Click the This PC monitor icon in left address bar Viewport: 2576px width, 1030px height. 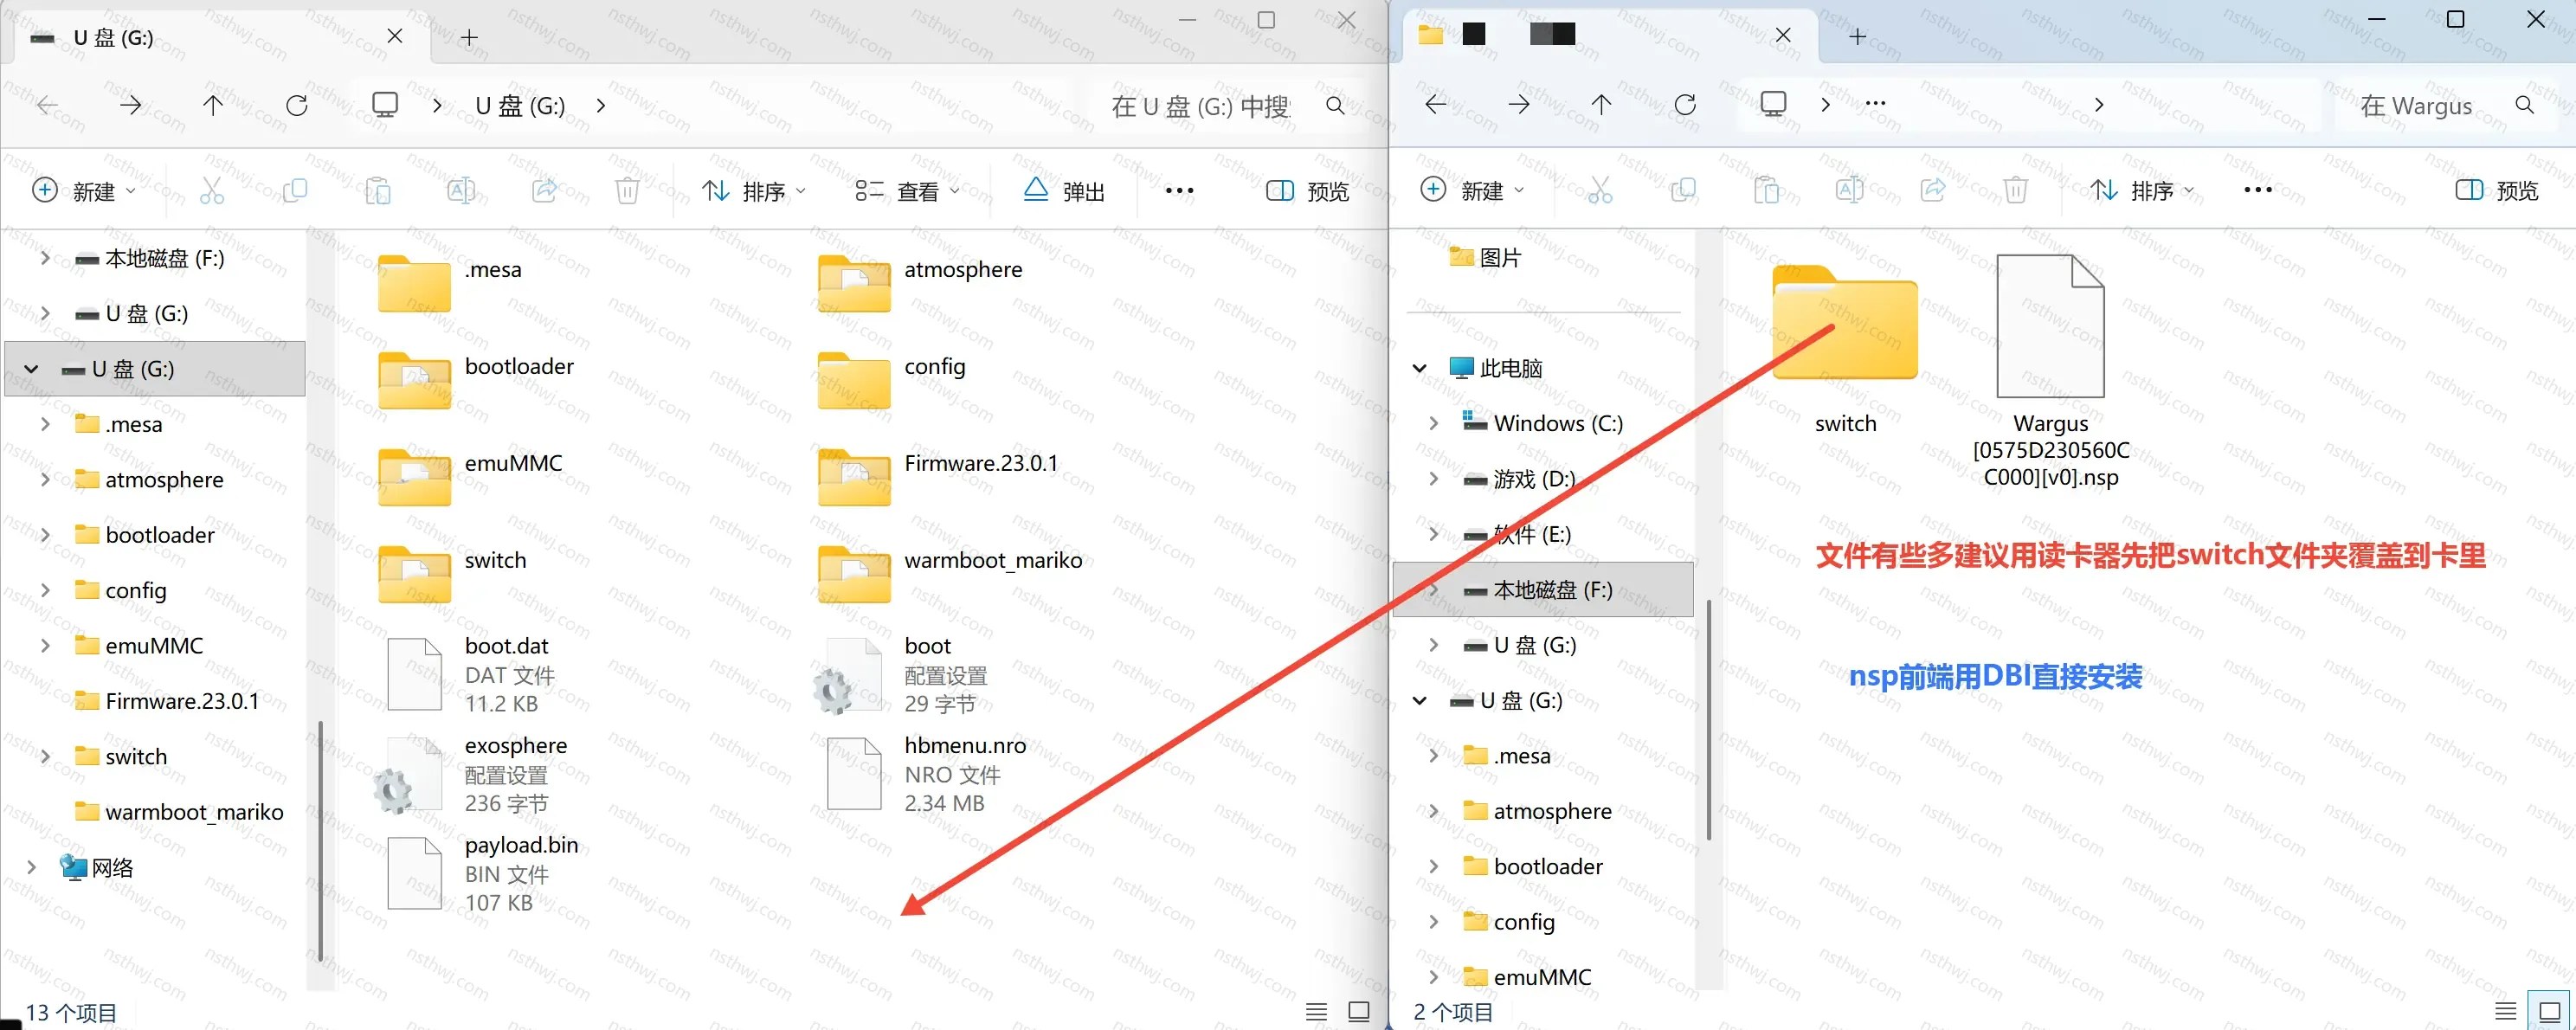click(385, 105)
